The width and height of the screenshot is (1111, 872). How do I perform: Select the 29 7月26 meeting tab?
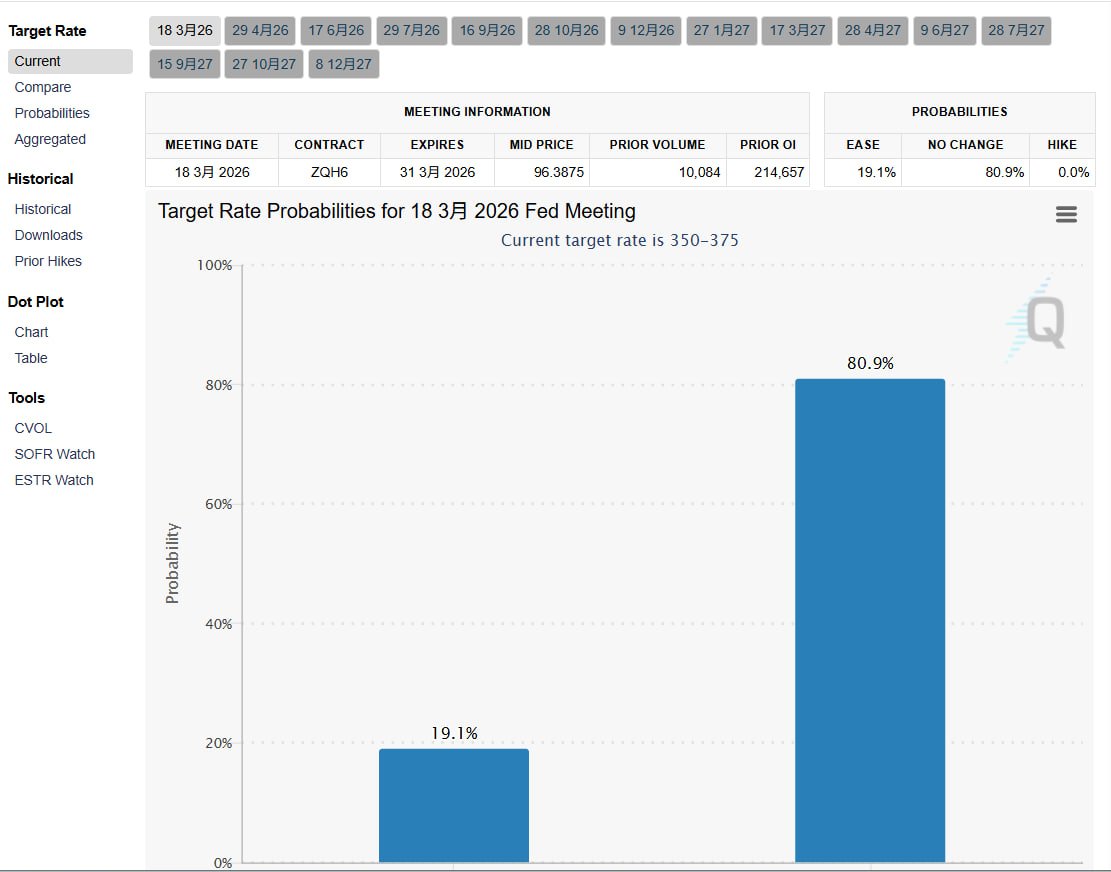[412, 30]
